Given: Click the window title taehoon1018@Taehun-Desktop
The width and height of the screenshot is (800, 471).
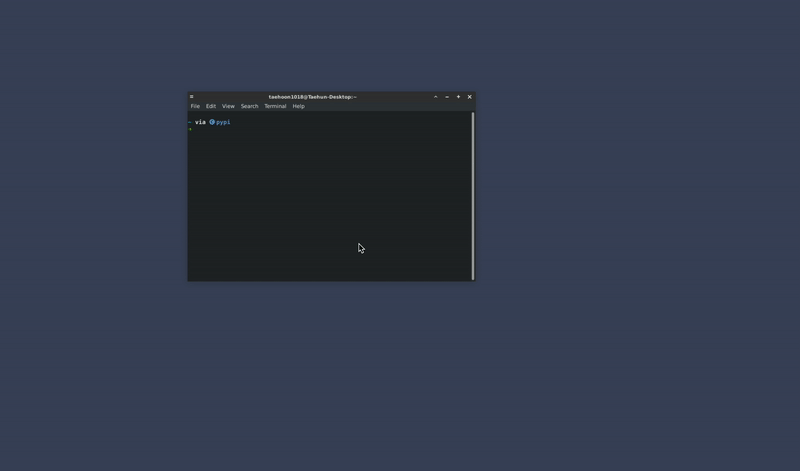Looking at the screenshot, I should 312,96.
